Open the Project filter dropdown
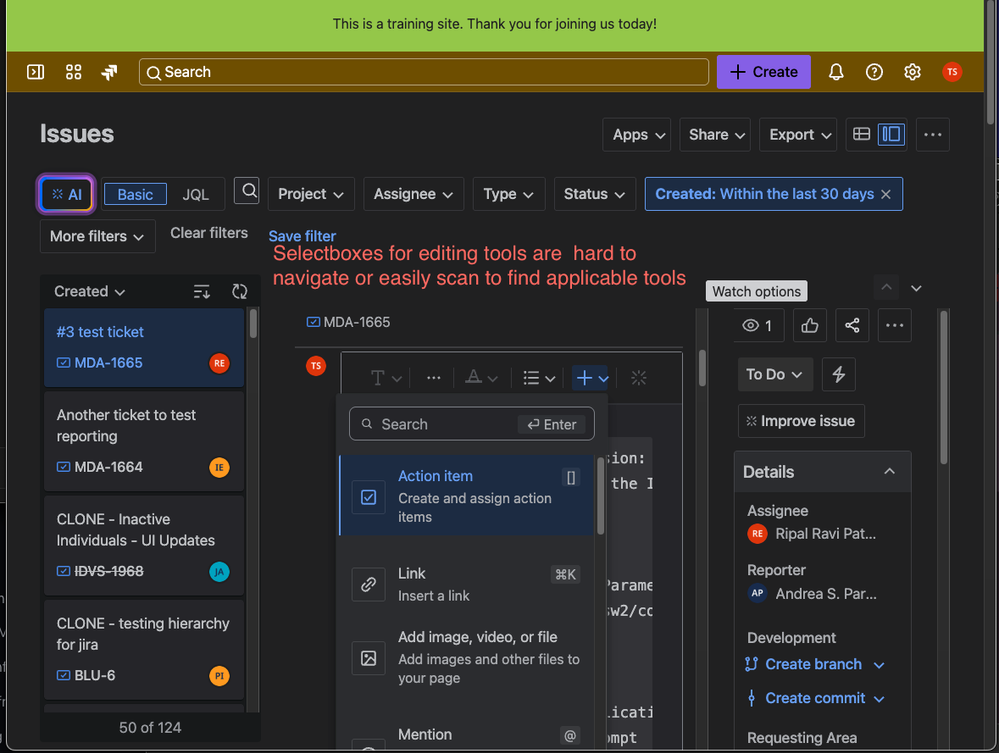The height and width of the screenshot is (753, 999). tap(310, 194)
